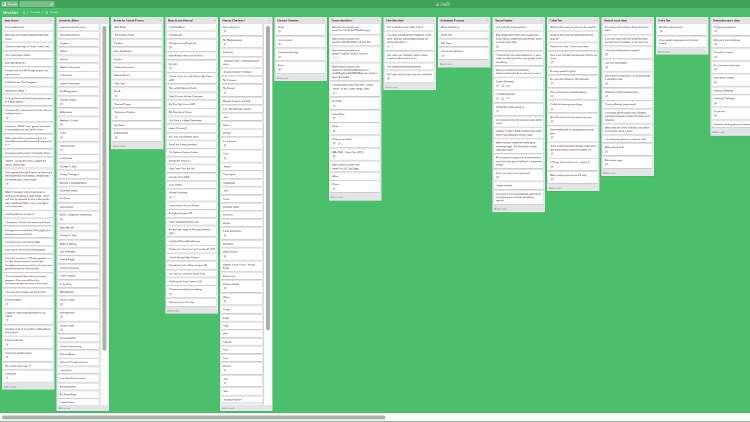
Task: Open the menu icon of the first list
Action: pyautogui.click(x=51, y=21)
